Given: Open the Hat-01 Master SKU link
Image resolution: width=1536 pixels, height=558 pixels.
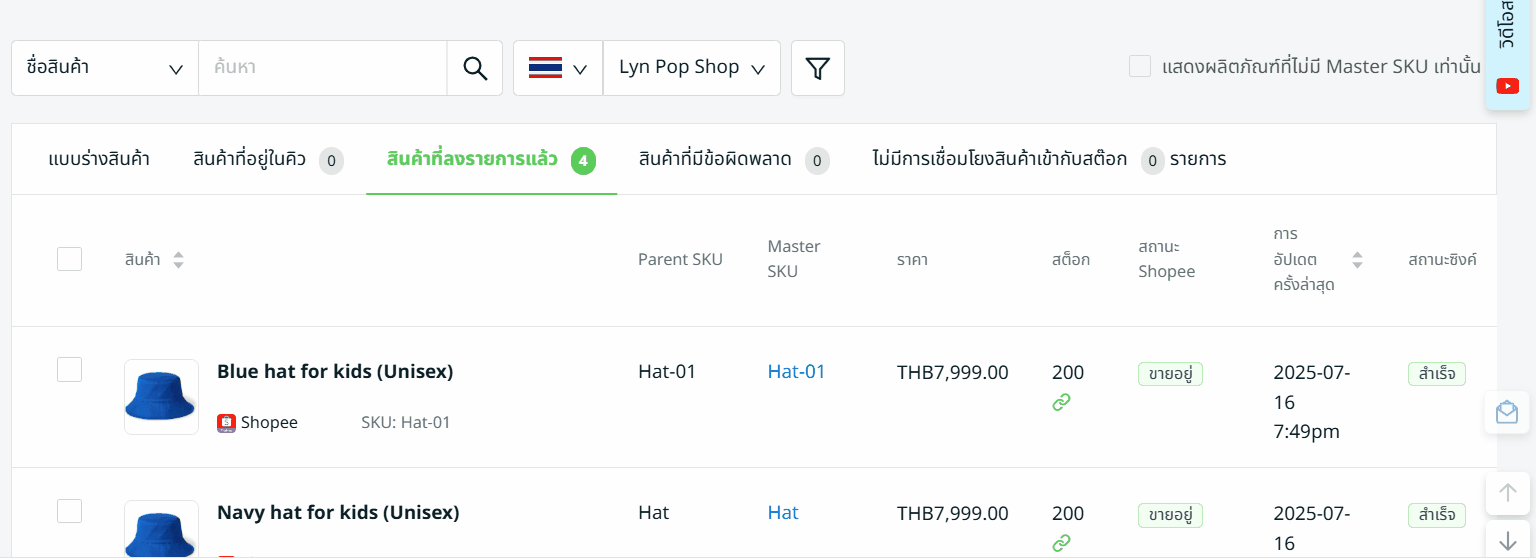Looking at the screenshot, I should pos(796,372).
